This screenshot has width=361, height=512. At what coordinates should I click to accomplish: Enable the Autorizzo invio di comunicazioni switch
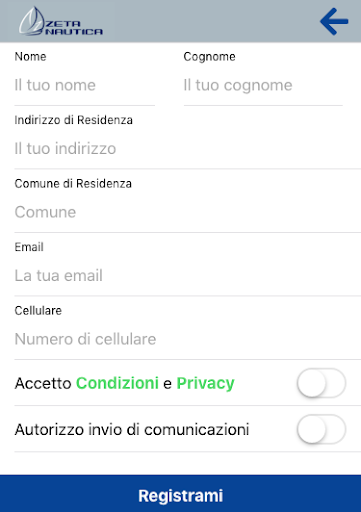(321, 429)
